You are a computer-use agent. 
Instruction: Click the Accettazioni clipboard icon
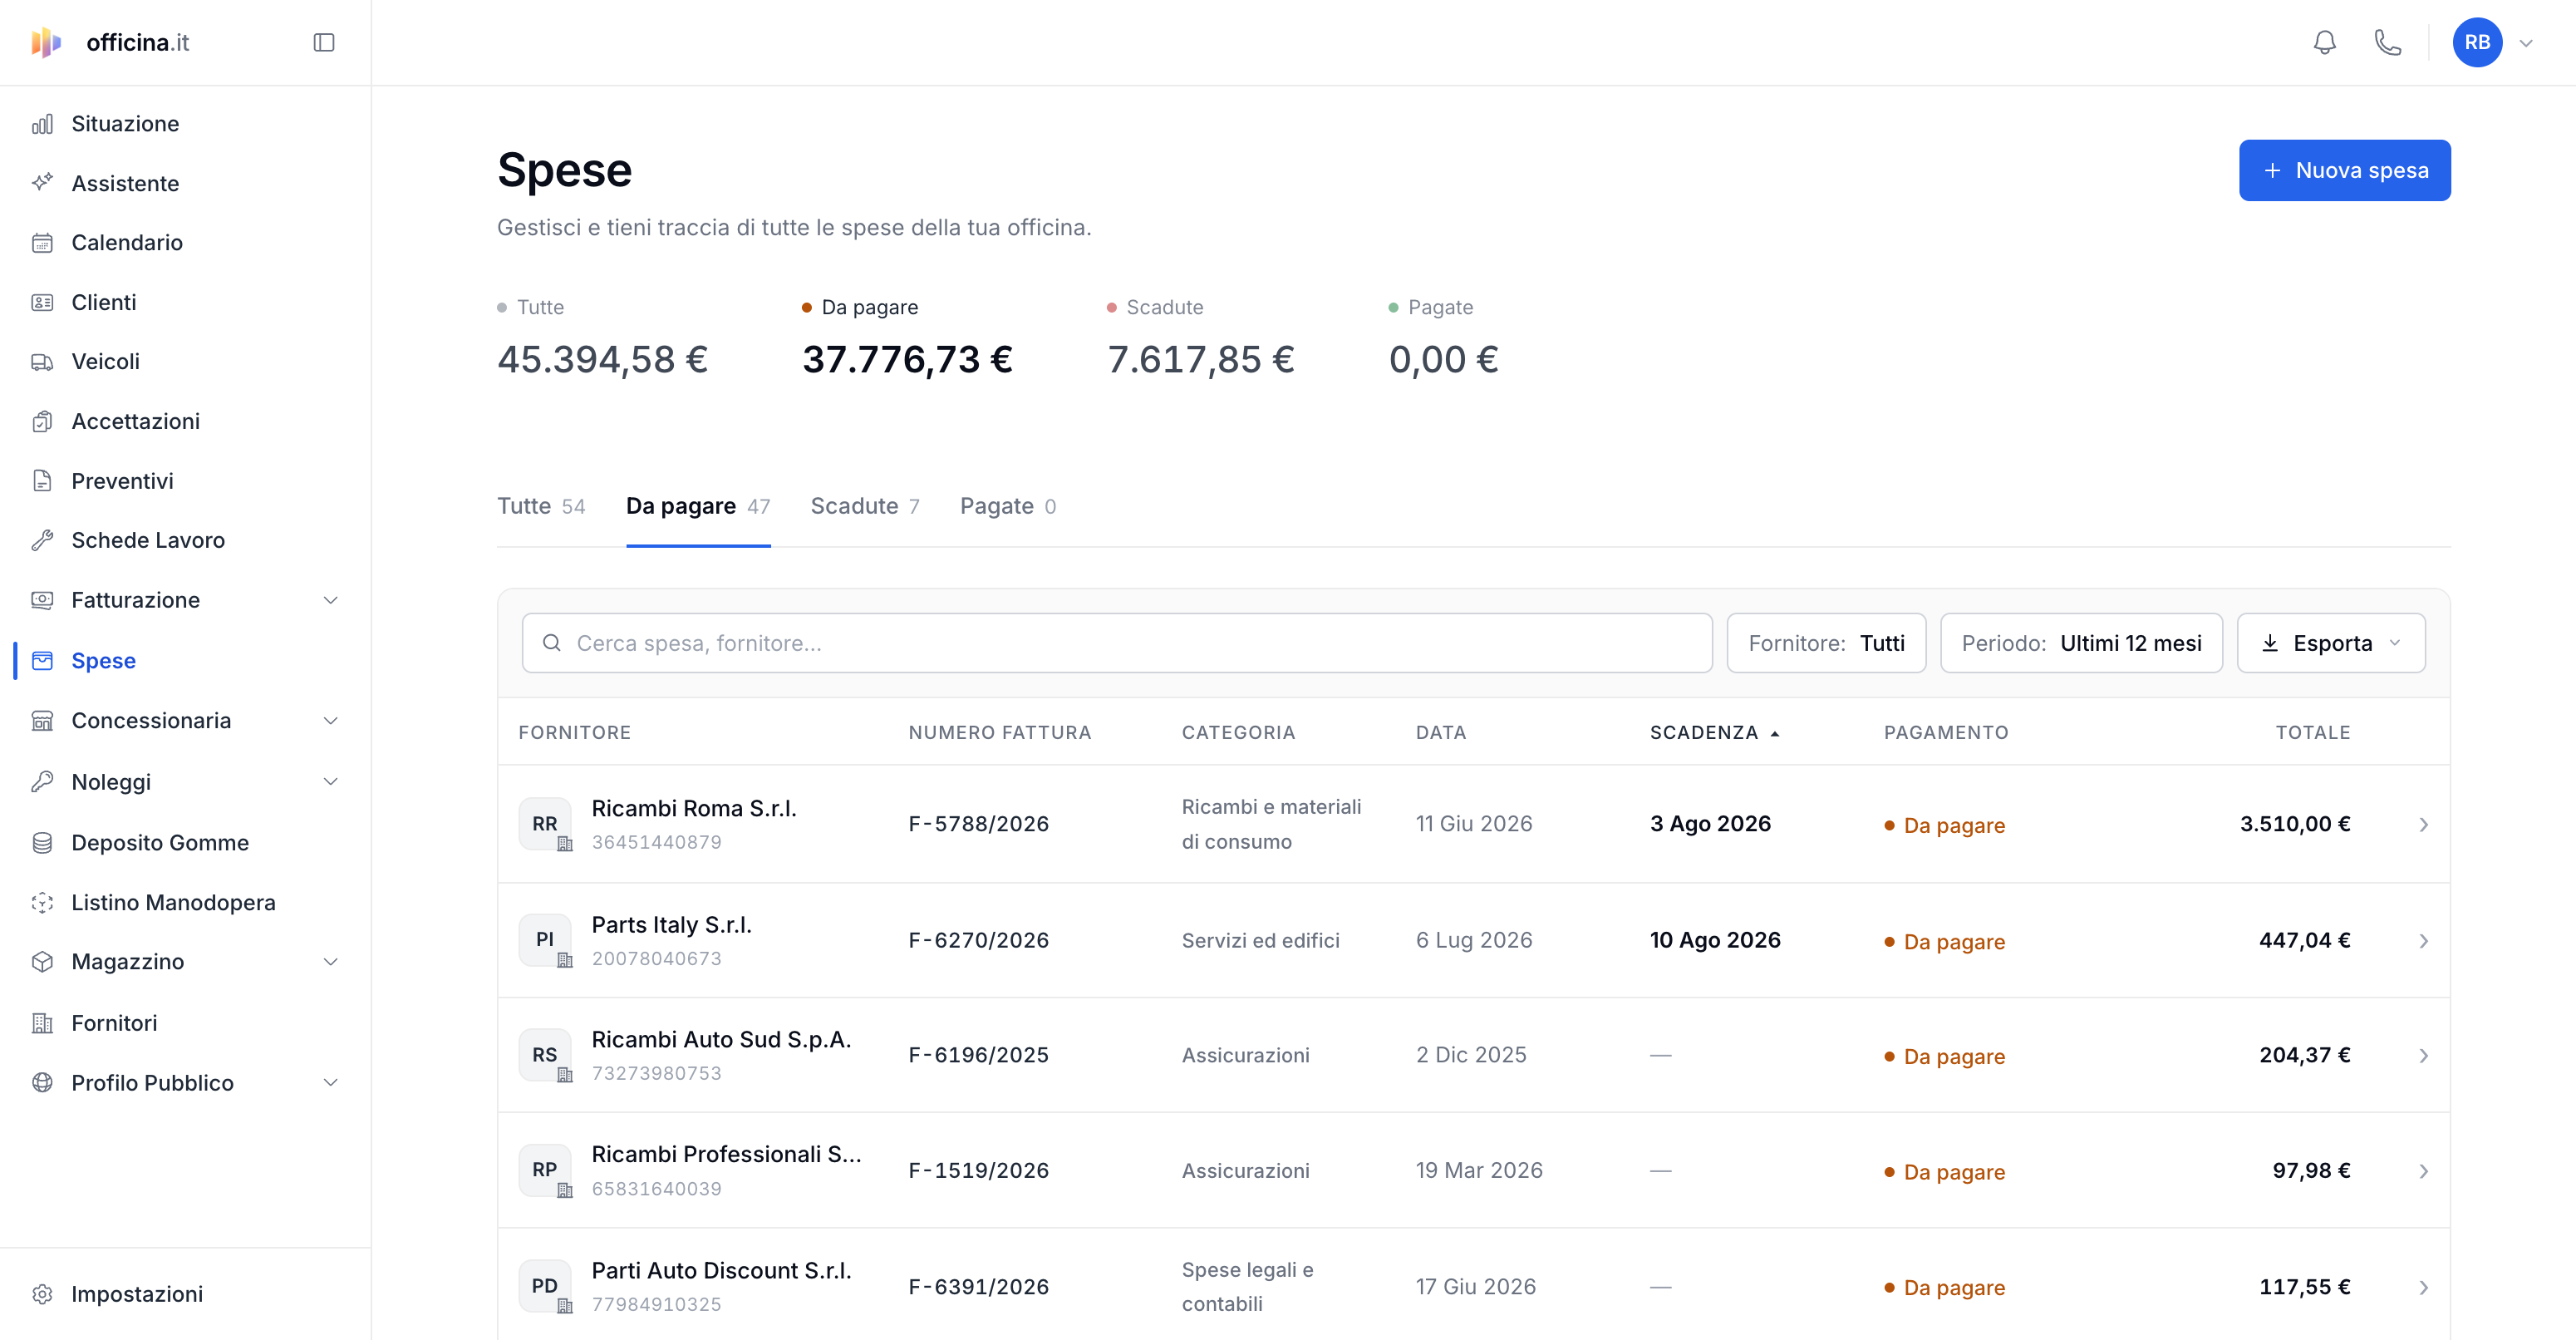pos(42,421)
